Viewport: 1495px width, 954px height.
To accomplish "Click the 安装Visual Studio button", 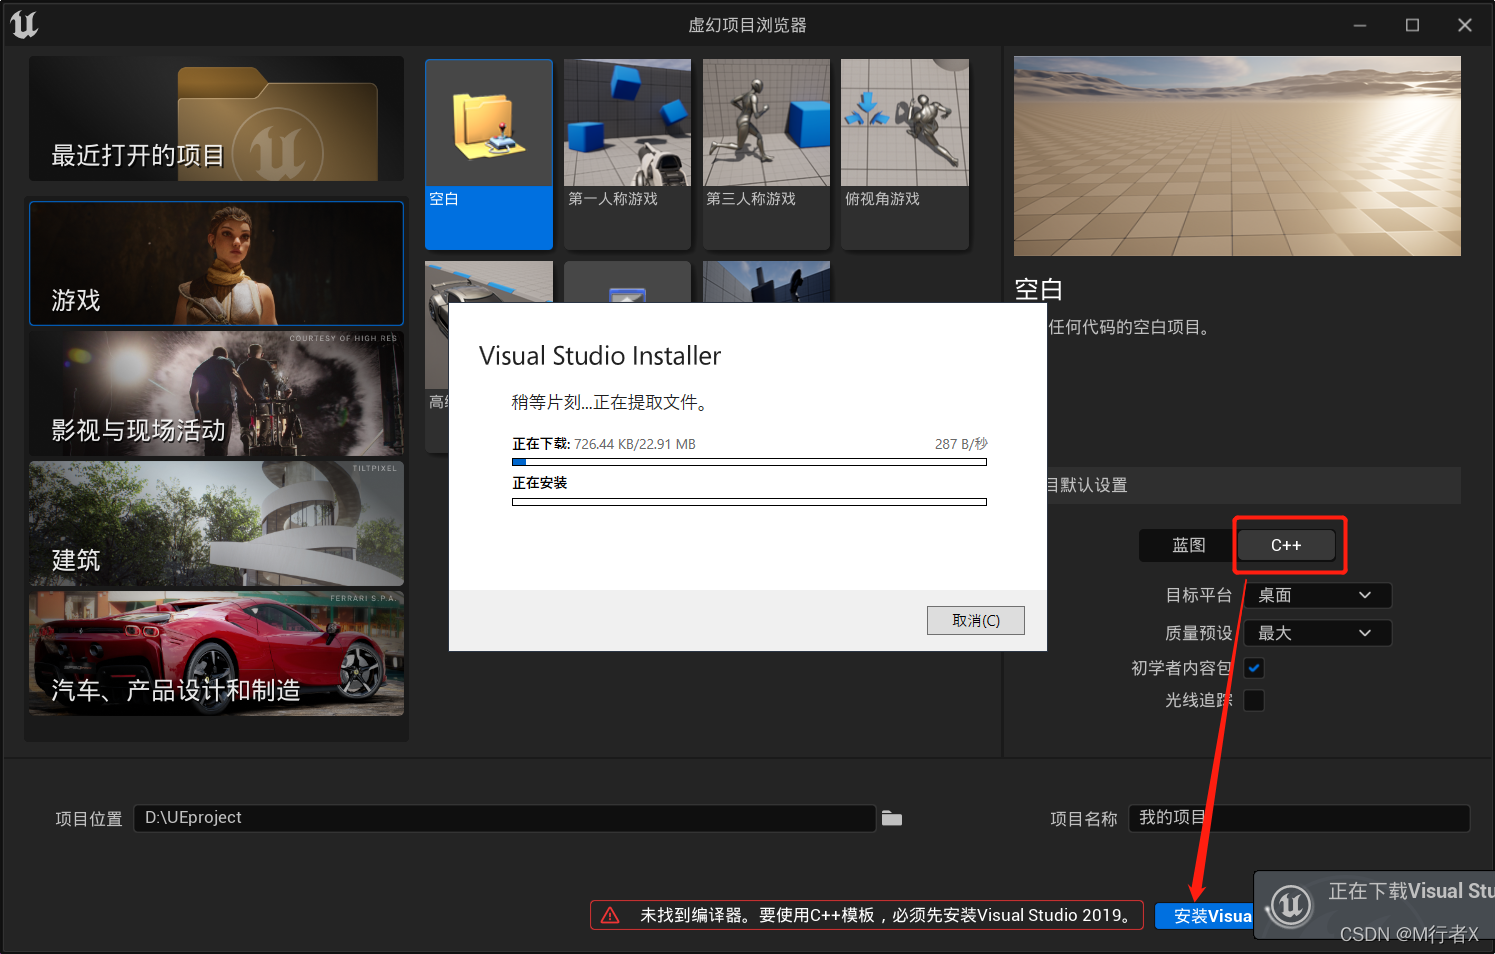I will 1205,916.
